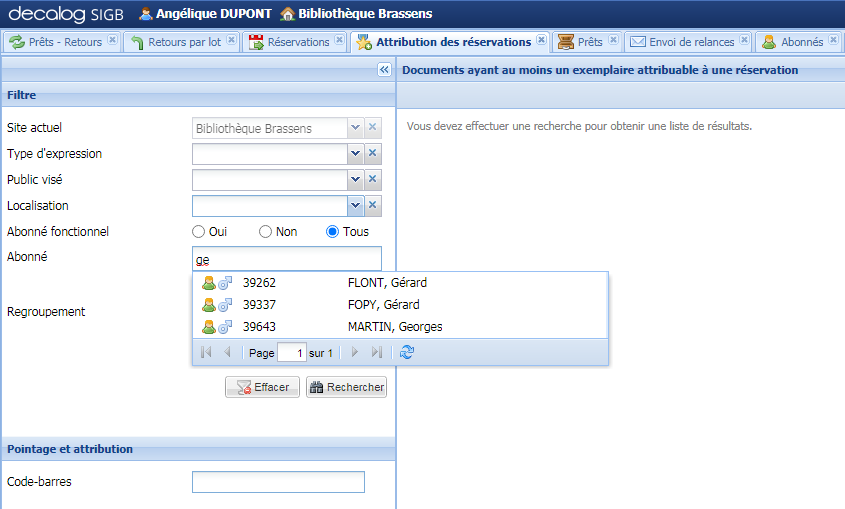Collapse the filter panel with double-arrow icon
This screenshot has height=509, width=845.
pos(384,70)
